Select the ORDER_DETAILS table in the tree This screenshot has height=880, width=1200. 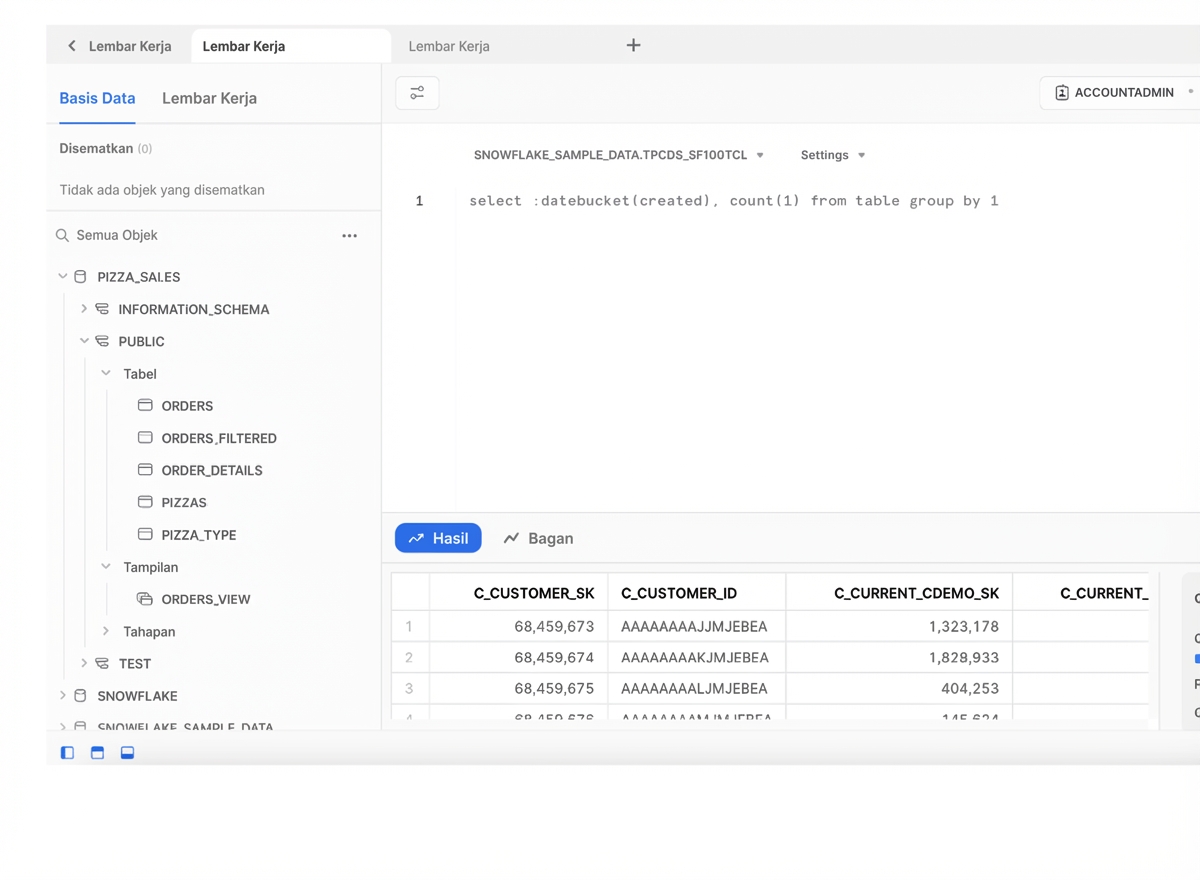(211, 470)
